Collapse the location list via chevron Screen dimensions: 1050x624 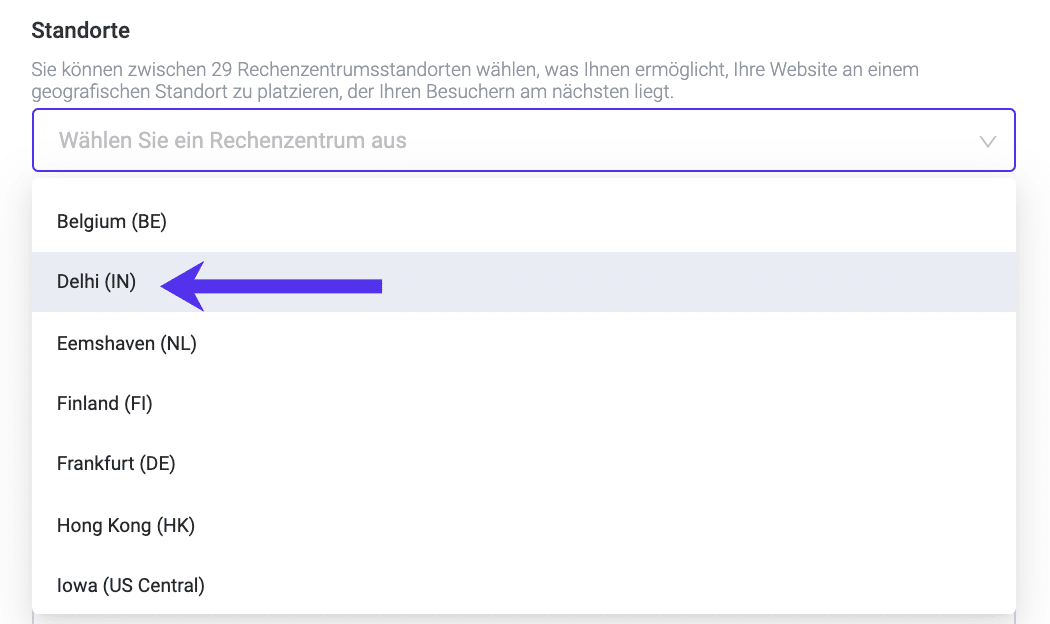tap(988, 141)
